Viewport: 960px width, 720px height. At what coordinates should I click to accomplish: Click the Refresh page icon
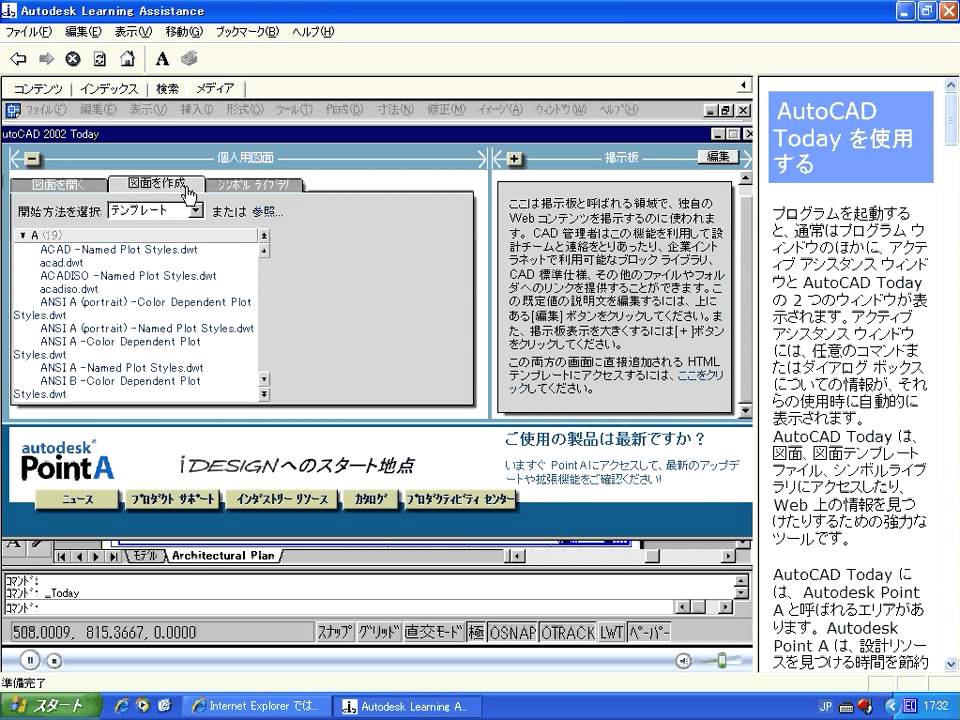(x=100, y=59)
